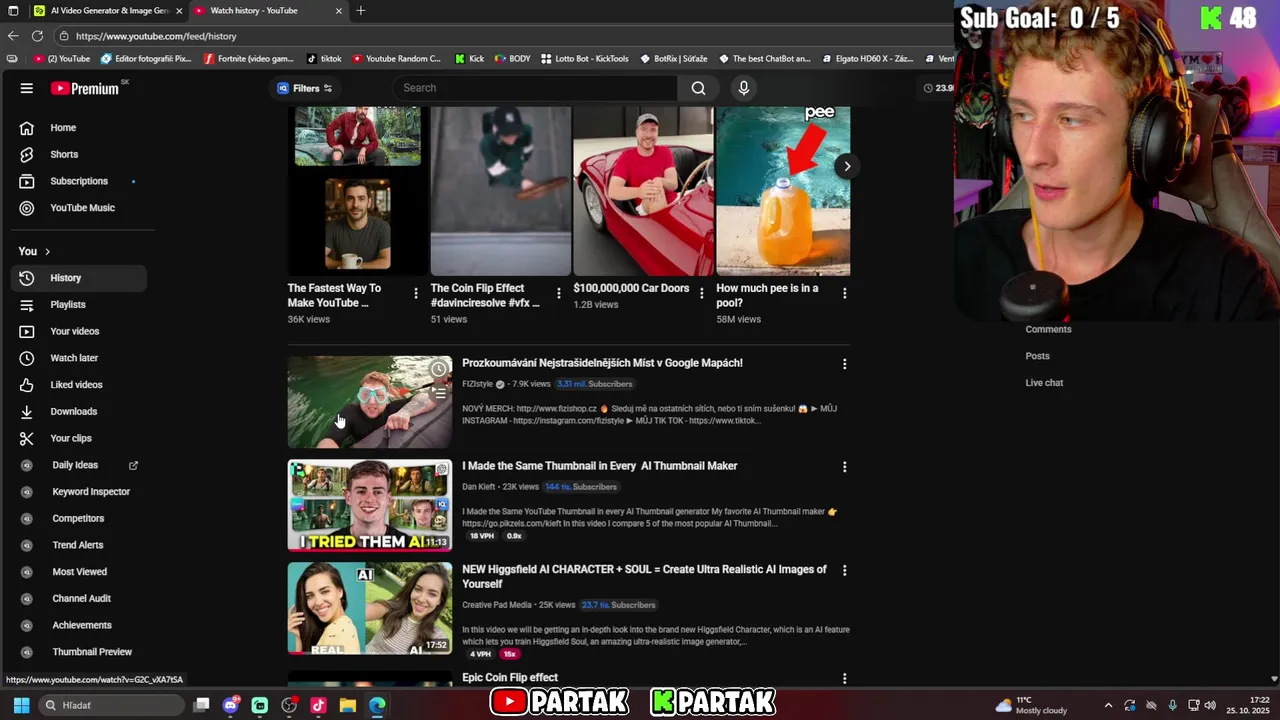1280x720 pixels.
Task: Open How much pee short thumbnail
Action: [x=783, y=190]
